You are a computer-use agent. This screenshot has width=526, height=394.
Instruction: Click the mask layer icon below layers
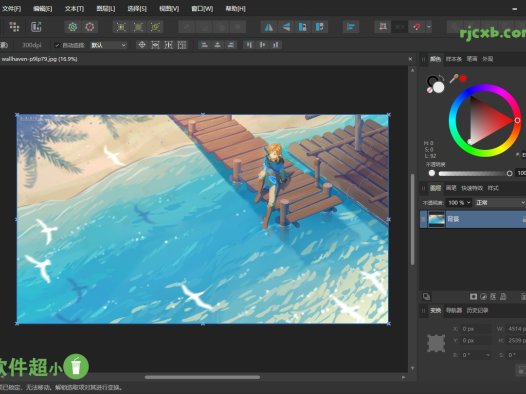tap(473, 296)
